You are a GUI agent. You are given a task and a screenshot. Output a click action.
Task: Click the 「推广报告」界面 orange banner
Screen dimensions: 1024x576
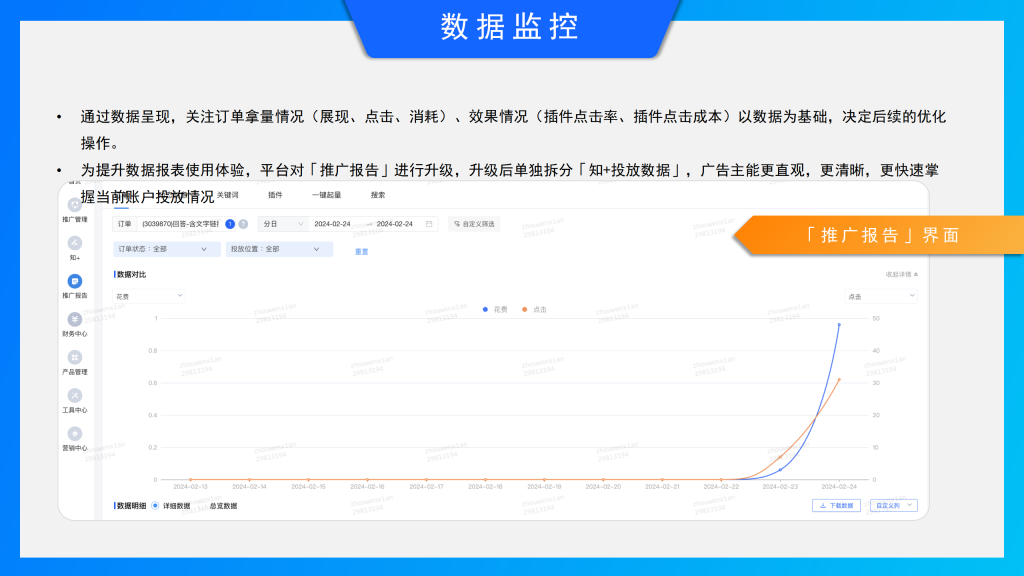[x=879, y=235]
